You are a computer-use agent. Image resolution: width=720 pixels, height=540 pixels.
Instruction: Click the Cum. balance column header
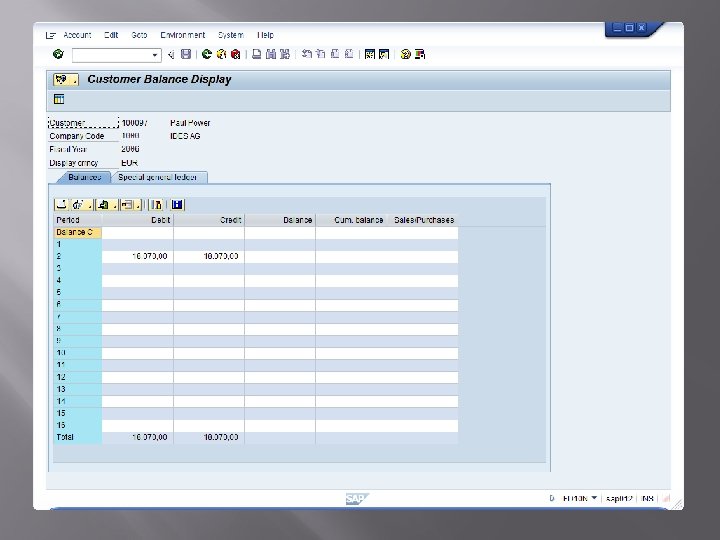coord(352,220)
